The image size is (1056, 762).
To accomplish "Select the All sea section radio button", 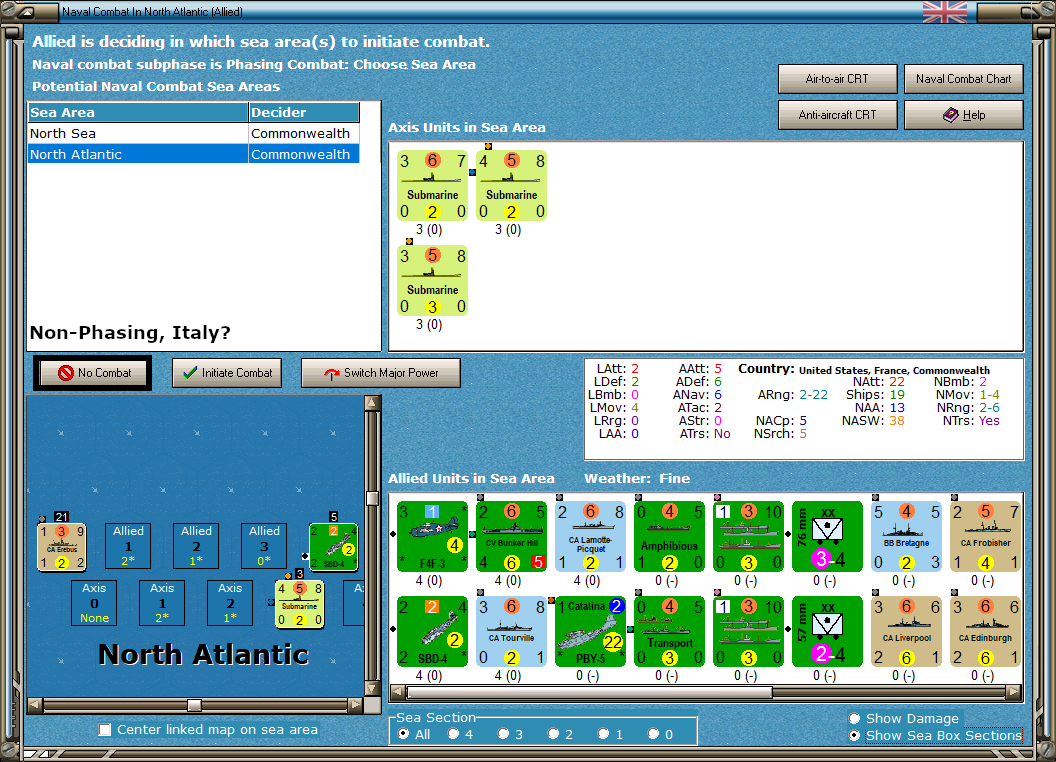I will [403, 734].
